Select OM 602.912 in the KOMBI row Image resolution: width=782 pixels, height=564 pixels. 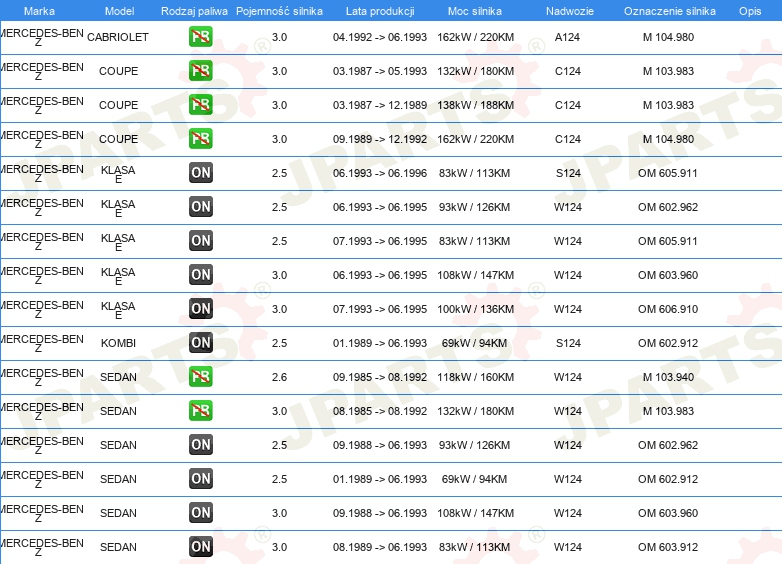pyautogui.click(x=668, y=343)
